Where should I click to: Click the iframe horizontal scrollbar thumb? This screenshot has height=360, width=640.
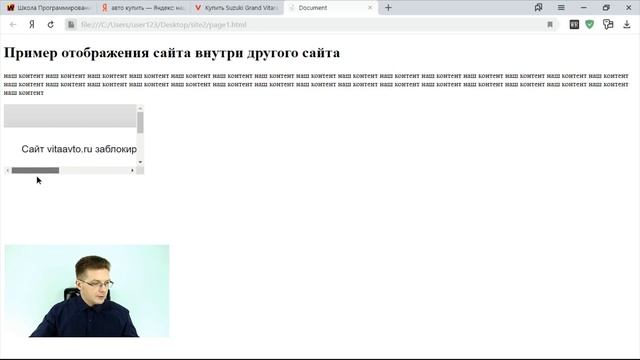[36, 170]
